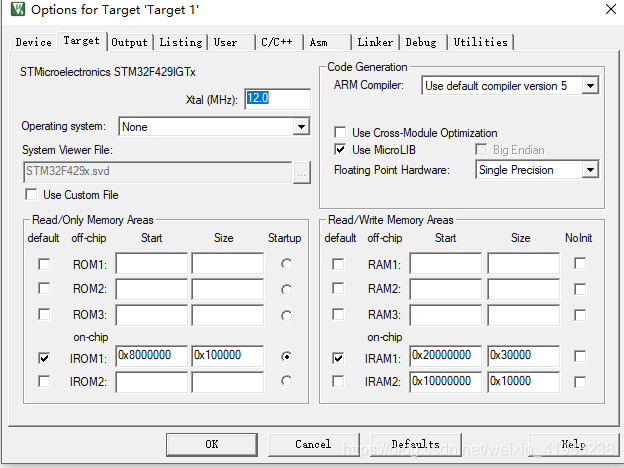The height and width of the screenshot is (468, 624).
Task: Switch to the Utilities tab
Action: click(480, 42)
